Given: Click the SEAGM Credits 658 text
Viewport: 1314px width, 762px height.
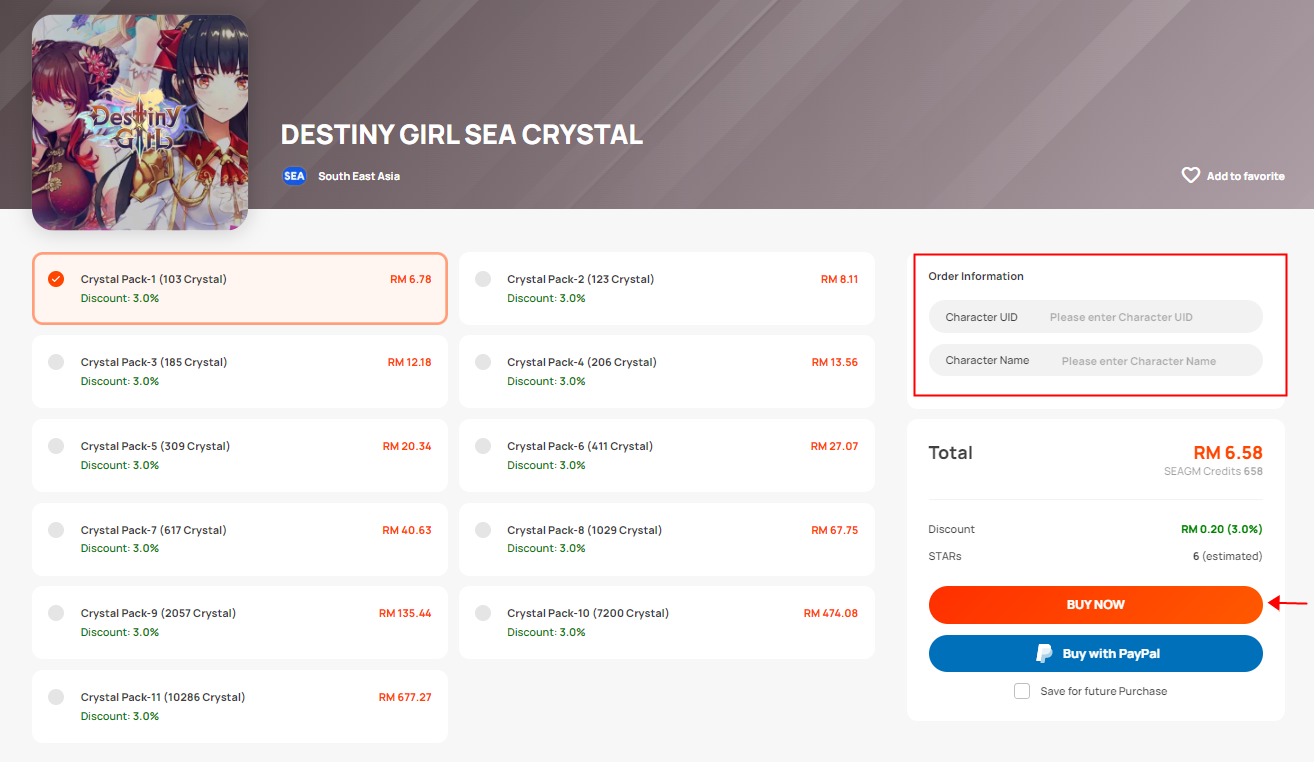Looking at the screenshot, I should tap(1213, 471).
